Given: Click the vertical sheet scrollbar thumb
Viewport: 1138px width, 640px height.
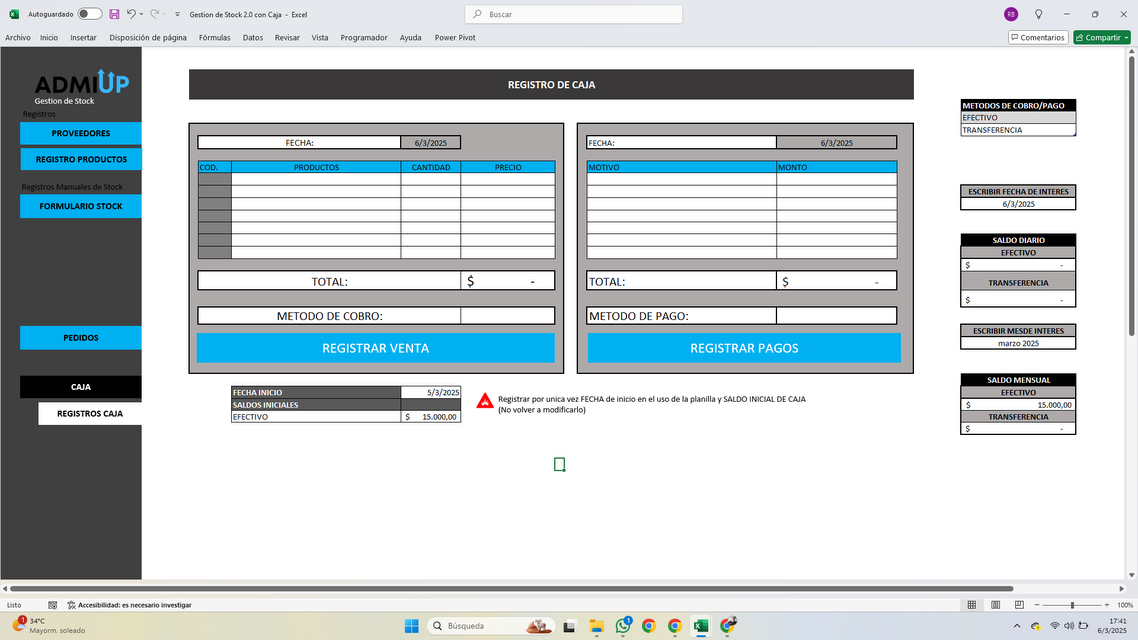Looking at the screenshot, I should [1131, 196].
